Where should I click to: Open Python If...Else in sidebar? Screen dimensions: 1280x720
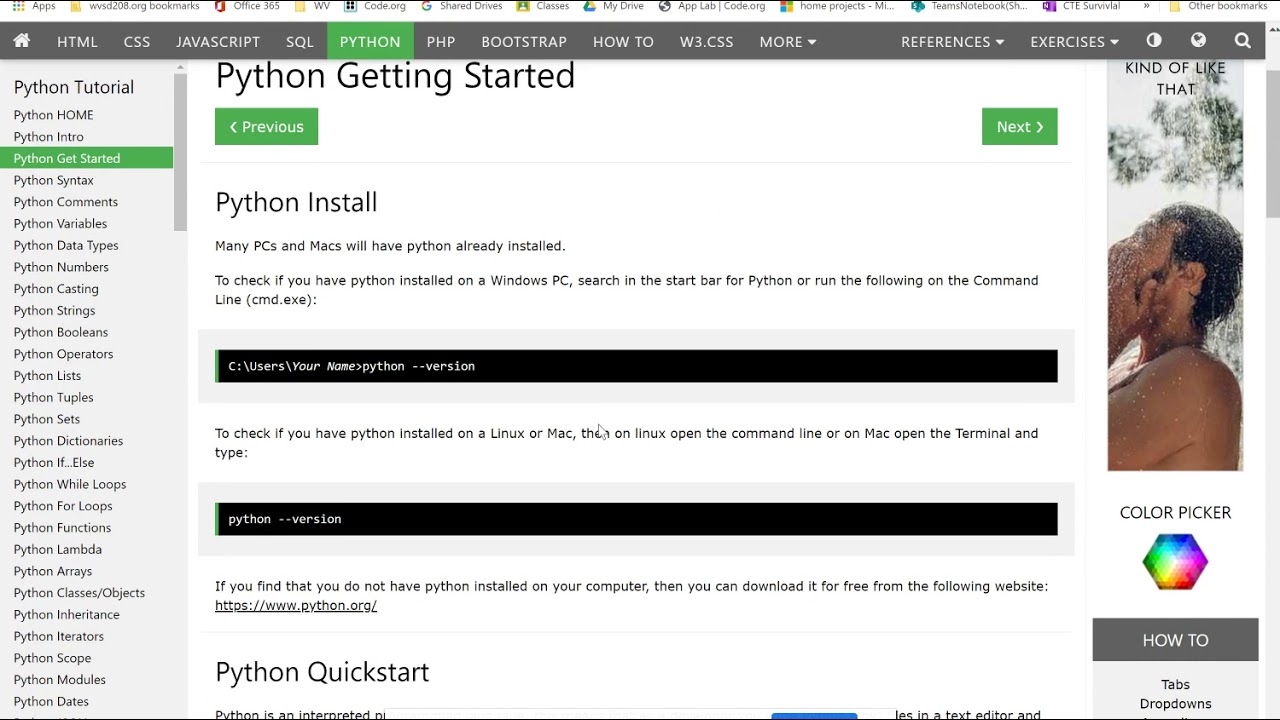[x=54, y=463]
